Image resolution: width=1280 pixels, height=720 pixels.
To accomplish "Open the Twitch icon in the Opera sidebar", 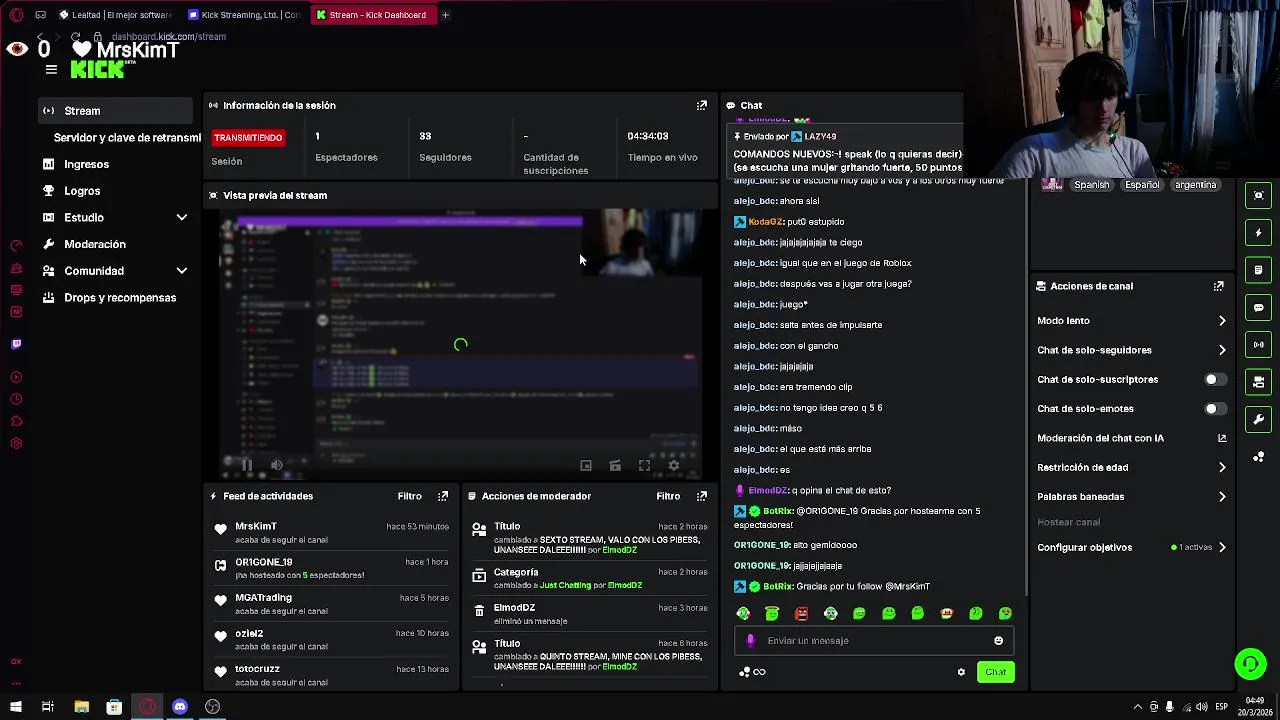I will (x=16, y=344).
